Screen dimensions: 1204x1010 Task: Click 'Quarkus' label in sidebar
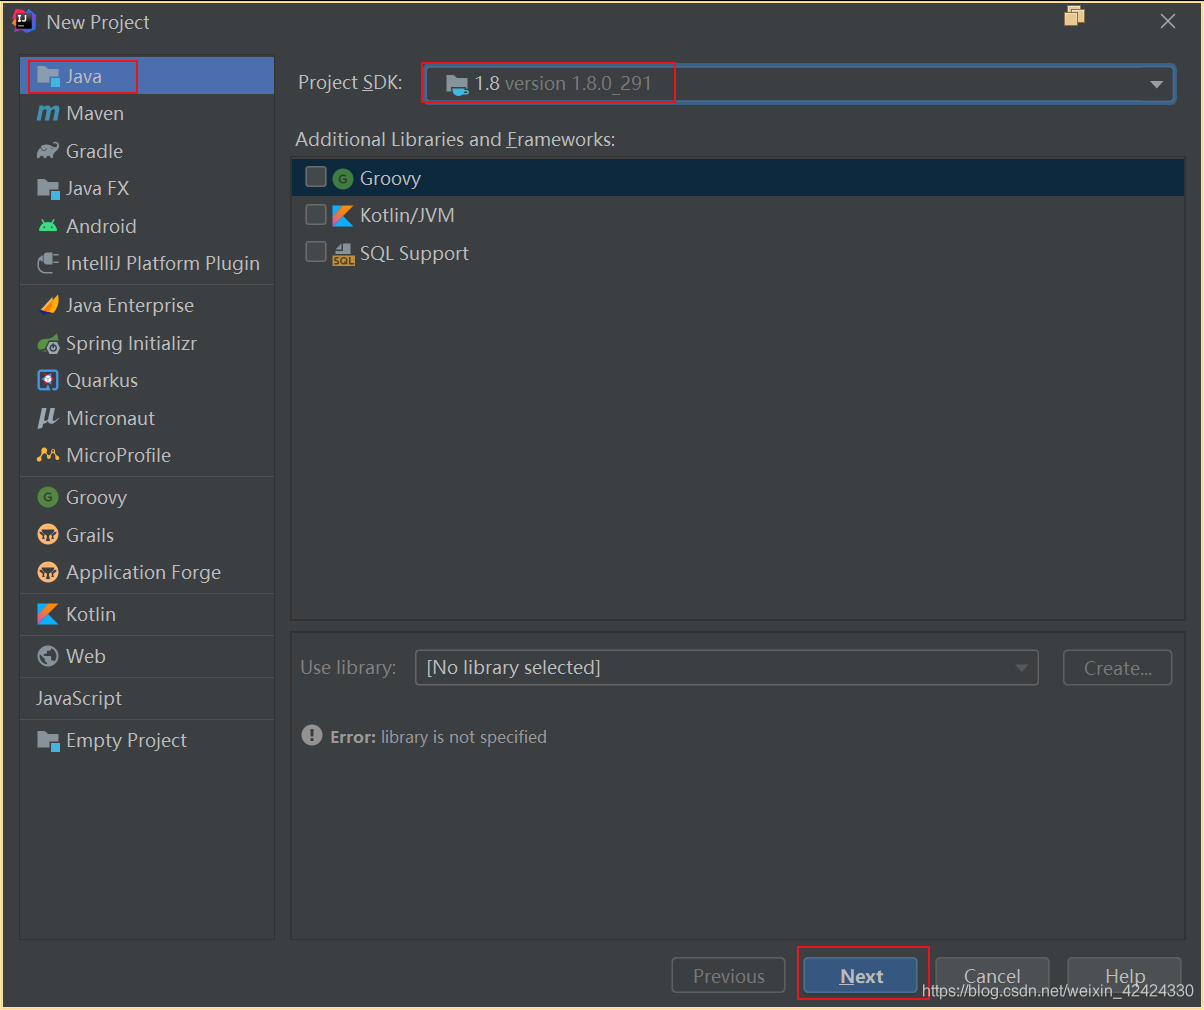102,381
